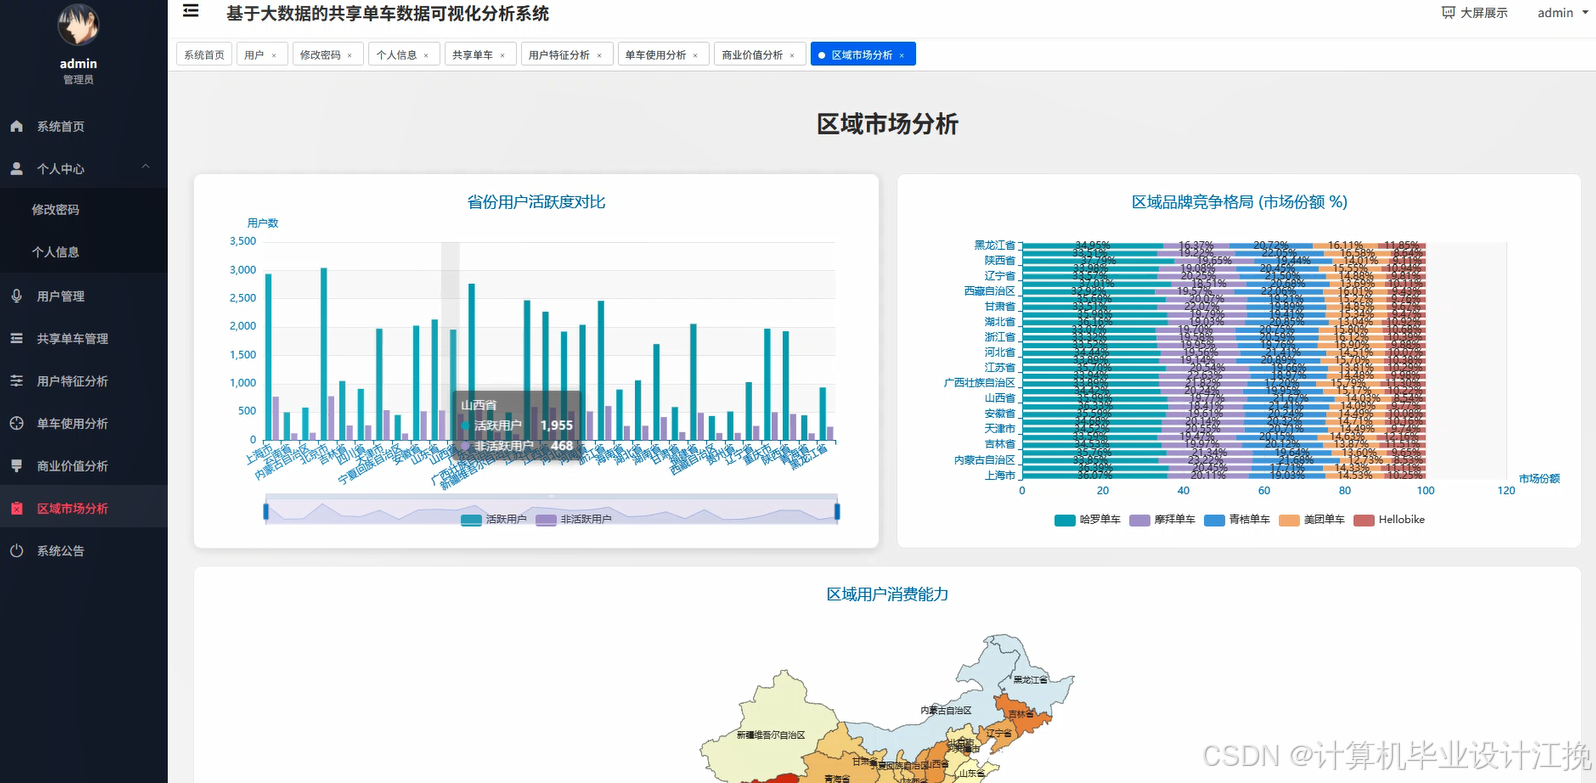Click the left data zoom slider handle
Viewport: 1596px width, 783px height.
266,512
